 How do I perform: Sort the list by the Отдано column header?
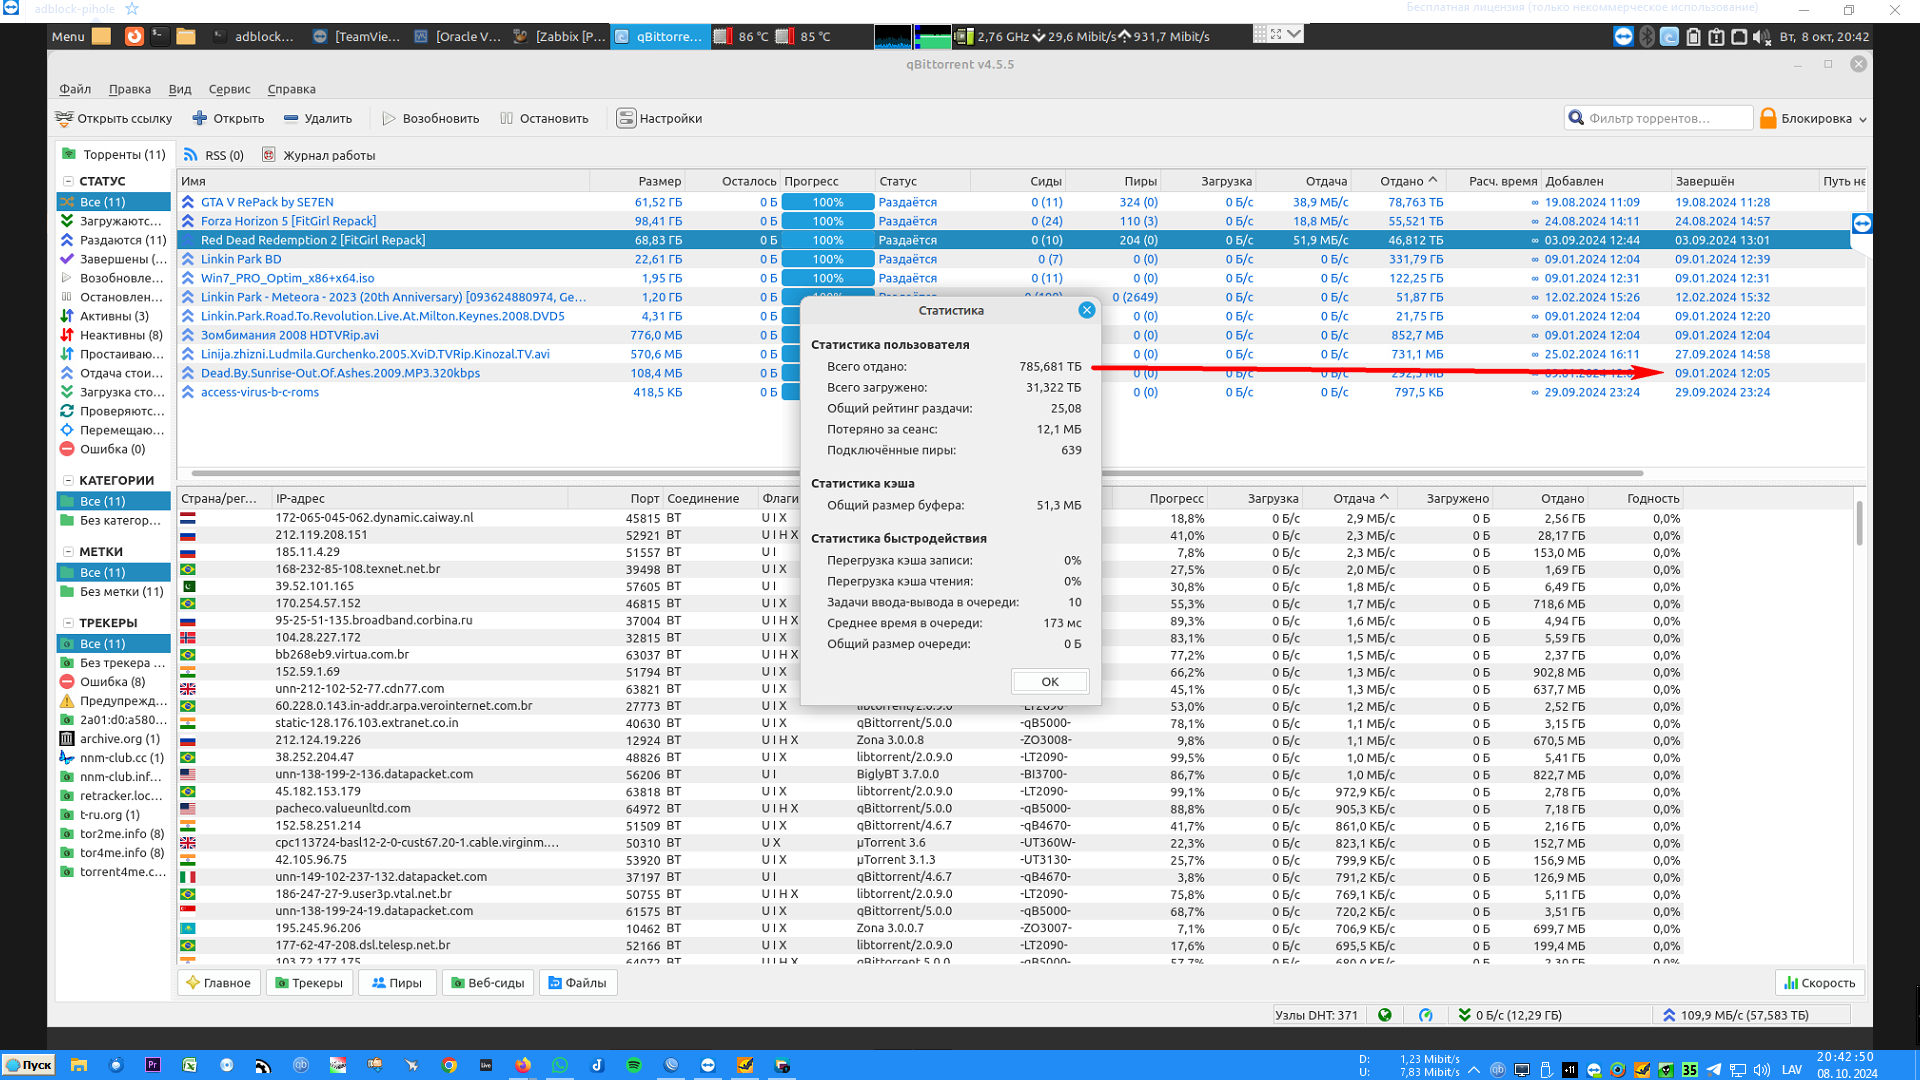(1401, 181)
